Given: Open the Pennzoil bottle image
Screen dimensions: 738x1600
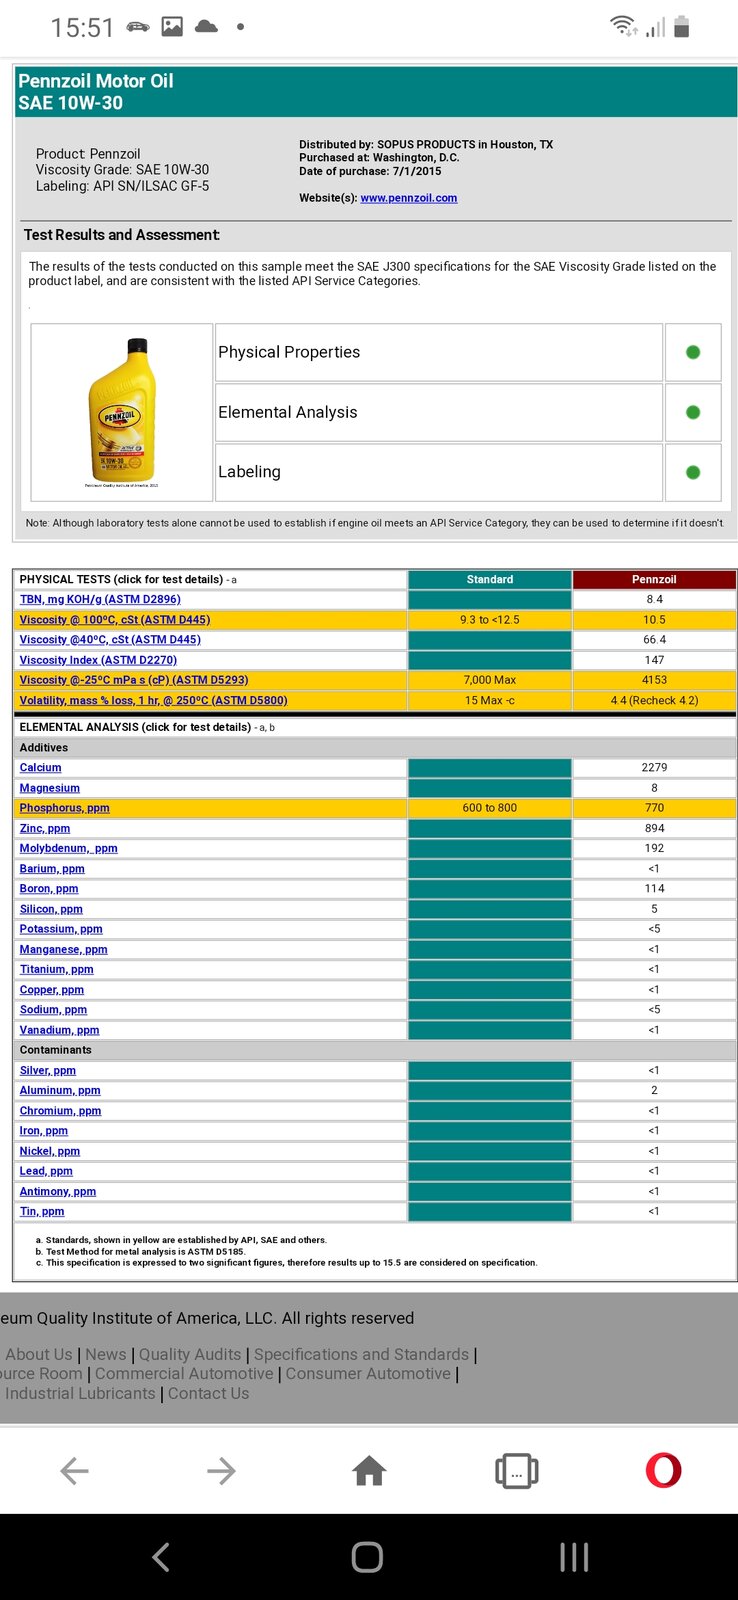Looking at the screenshot, I should (122, 412).
